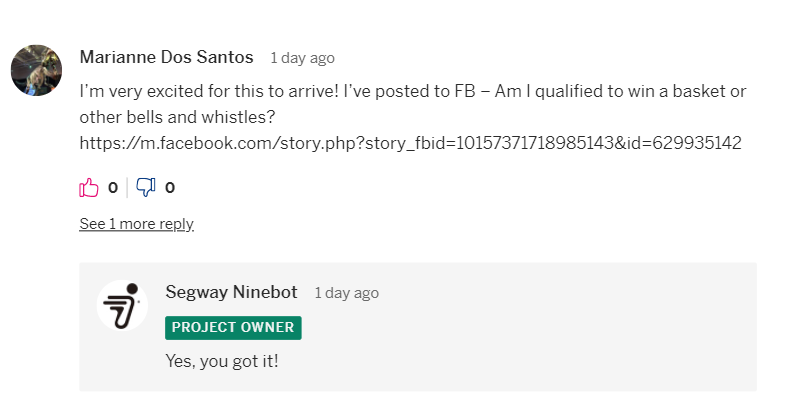This screenshot has height=420, width=791.
Task: Click the word "reply" in see-more link
Action: [x=177, y=224]
